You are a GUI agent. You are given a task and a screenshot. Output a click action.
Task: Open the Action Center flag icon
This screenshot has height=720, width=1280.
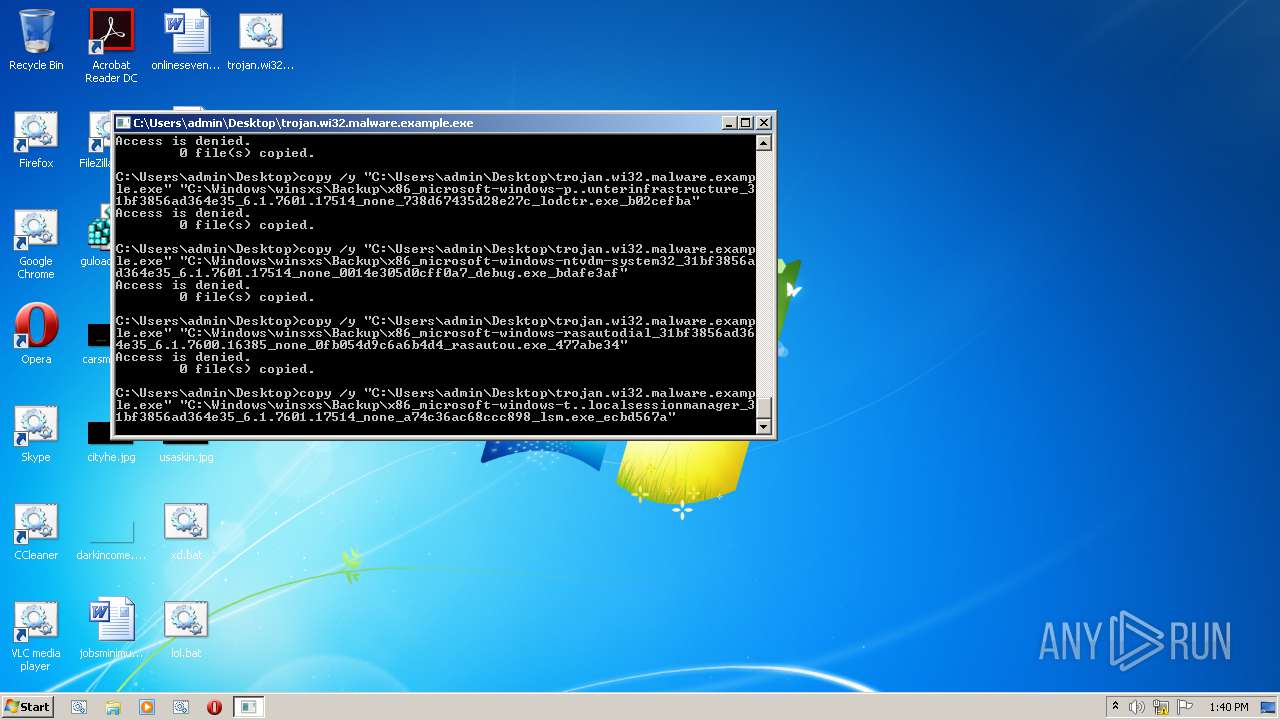tap(1185, 707)
